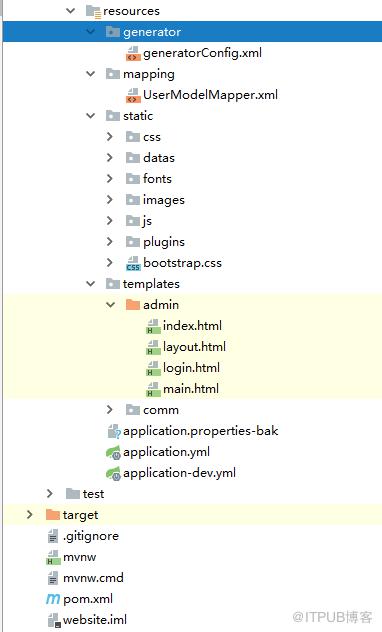382x632 pixels.
Task: Click bootstrap.css file icon
Action: tap(133, 263)
